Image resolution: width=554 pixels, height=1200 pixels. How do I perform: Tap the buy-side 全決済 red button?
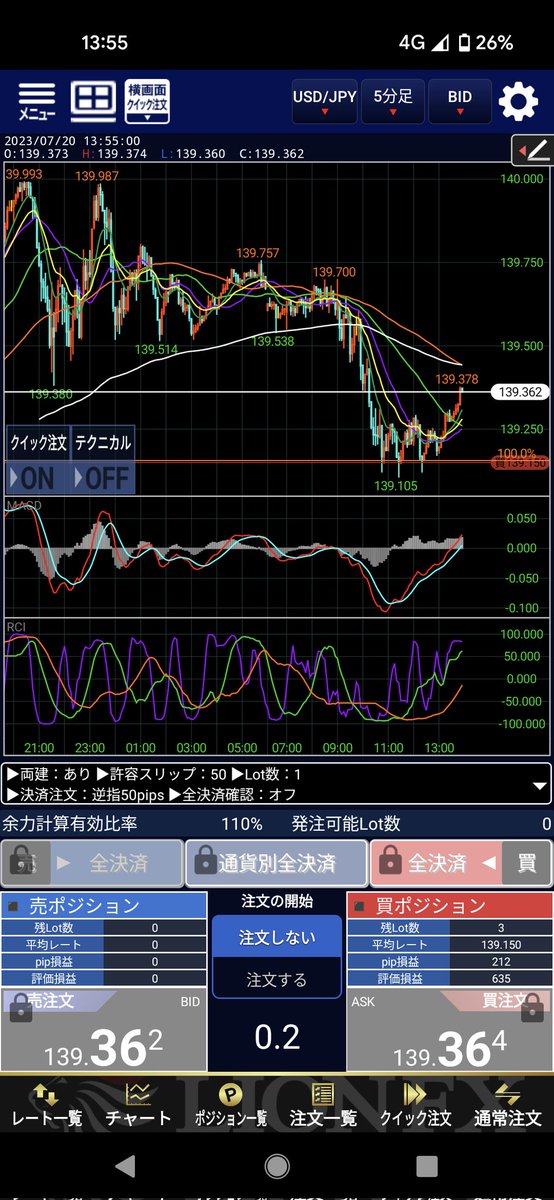[436, 863]
